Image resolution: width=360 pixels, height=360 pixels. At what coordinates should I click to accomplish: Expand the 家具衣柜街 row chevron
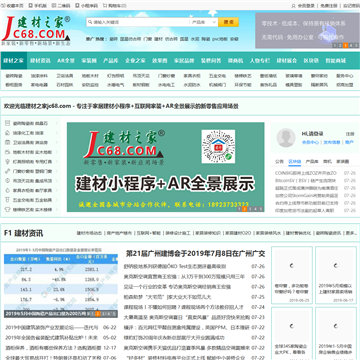57,190
